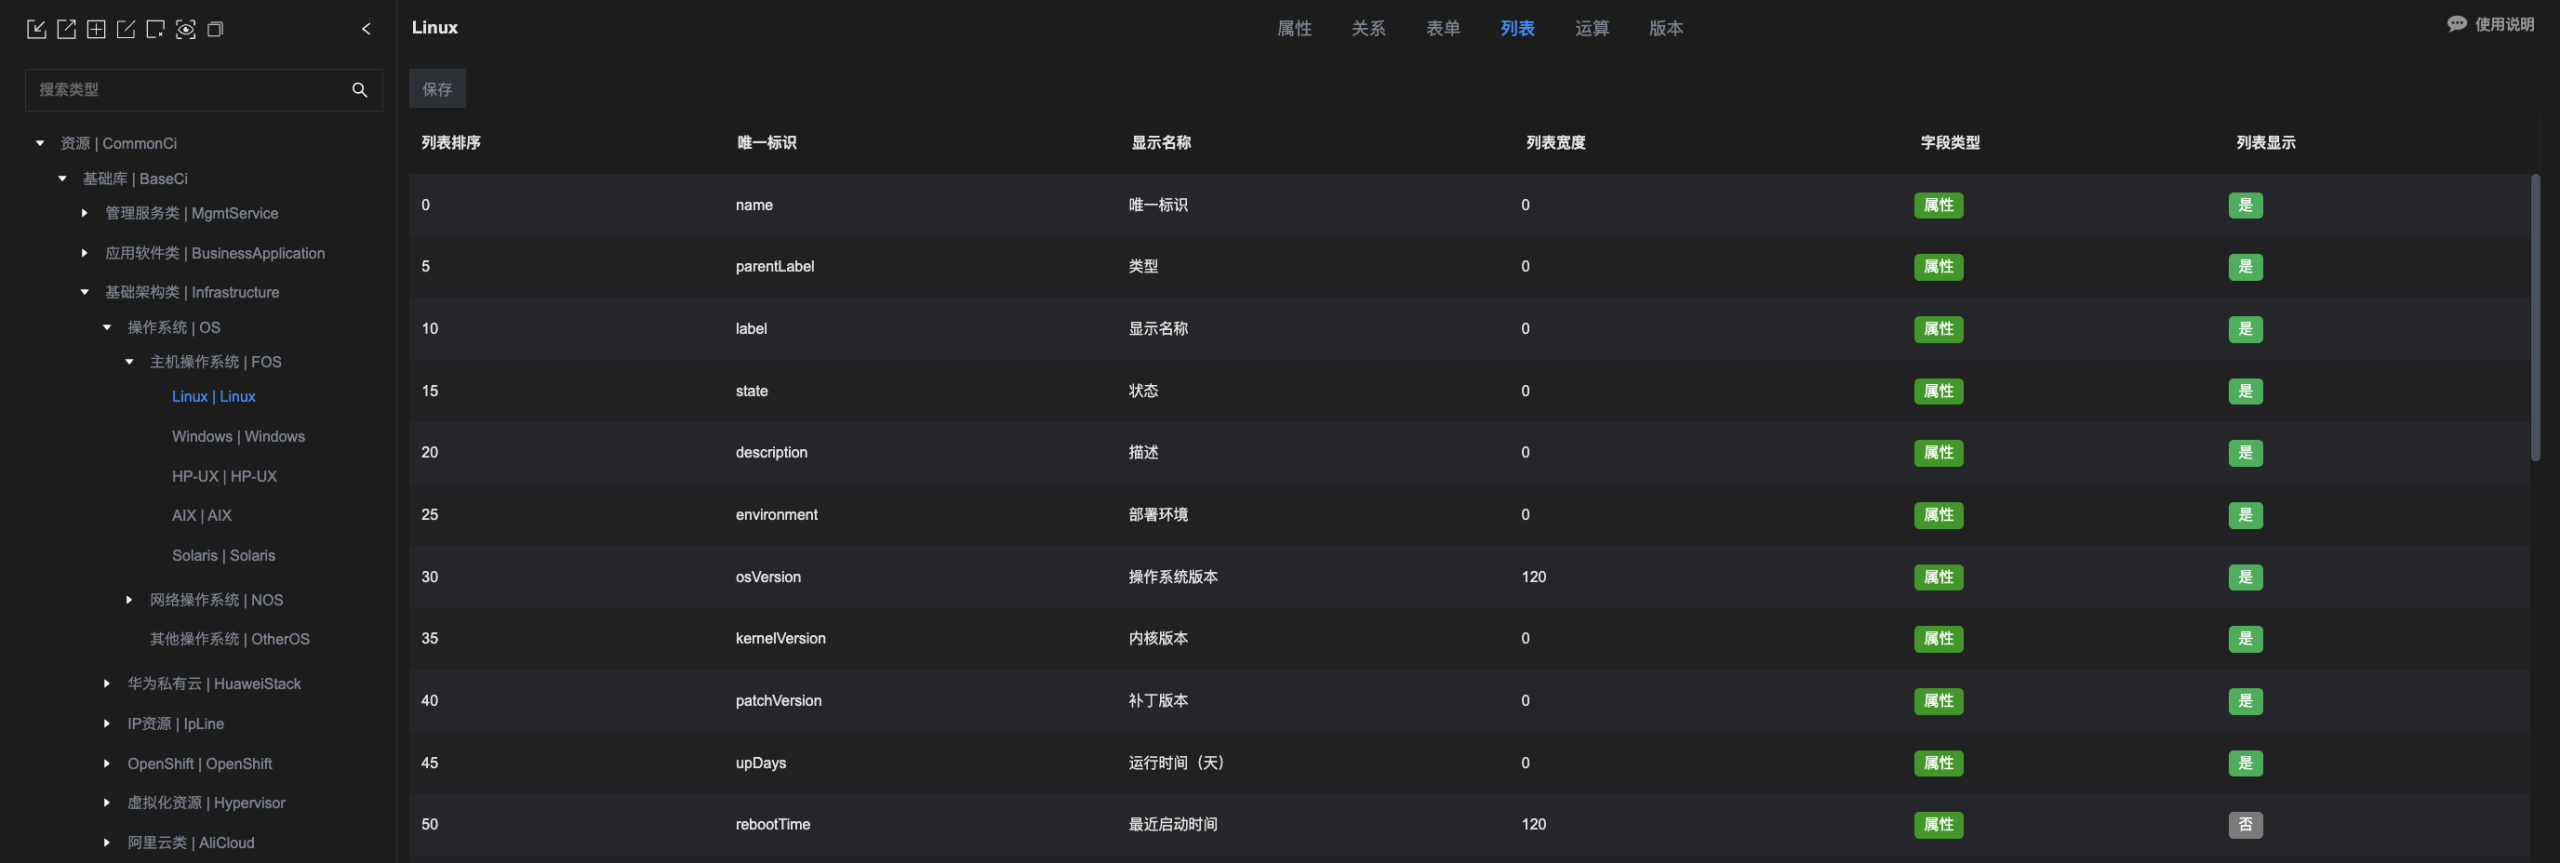Expand the 华为私有云 | HuaweiStack node
Image resolution: width=2560 pixels, height=863 pixels.
pyautogui.click(x=107, y=684)
